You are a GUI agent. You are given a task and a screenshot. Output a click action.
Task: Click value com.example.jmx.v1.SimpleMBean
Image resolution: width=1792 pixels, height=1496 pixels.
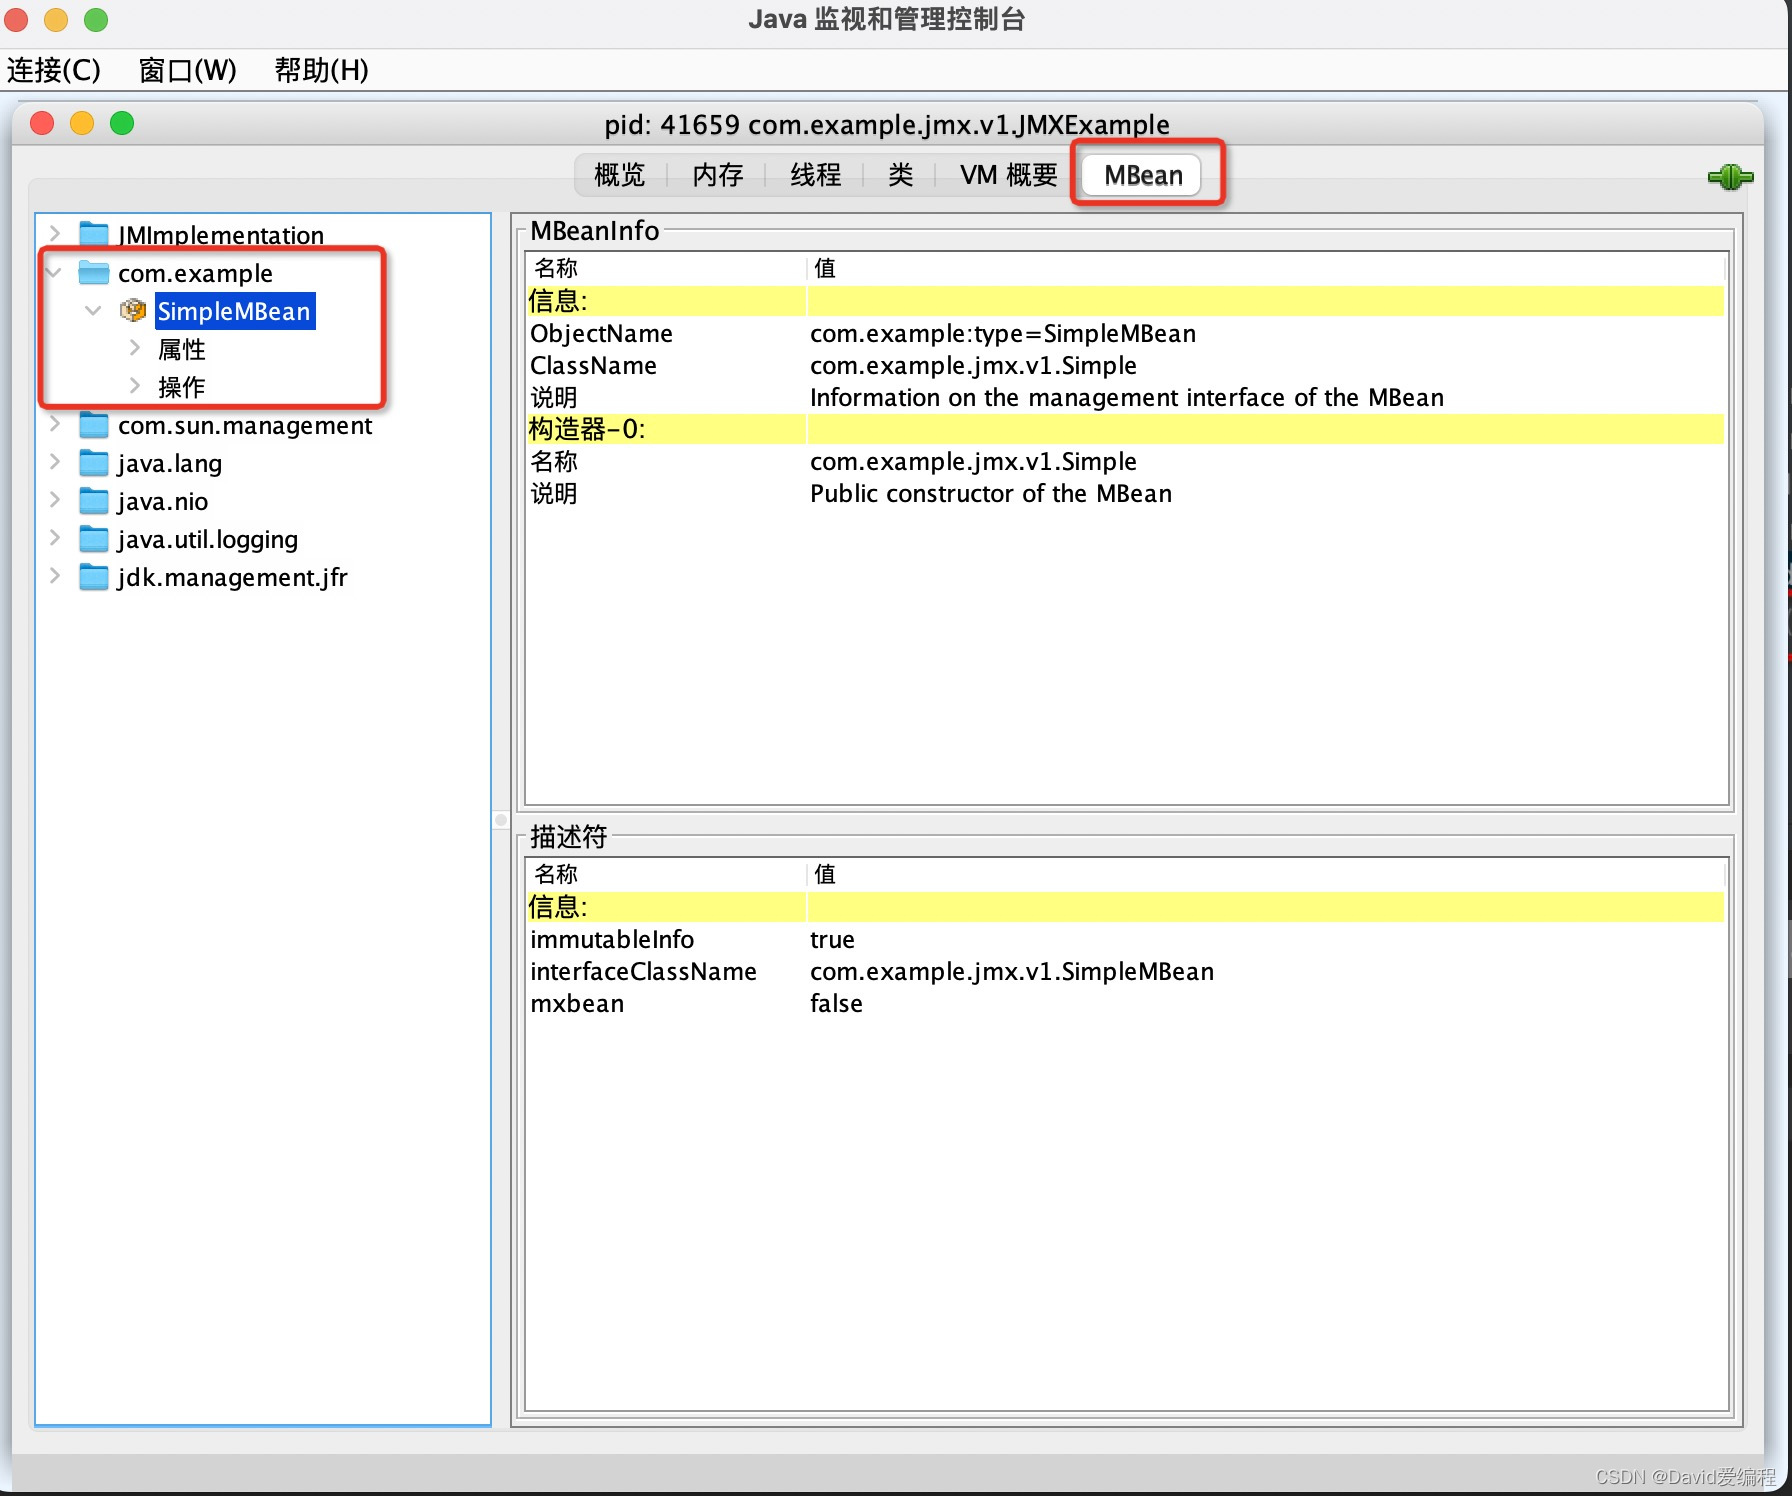(1012, 971)
